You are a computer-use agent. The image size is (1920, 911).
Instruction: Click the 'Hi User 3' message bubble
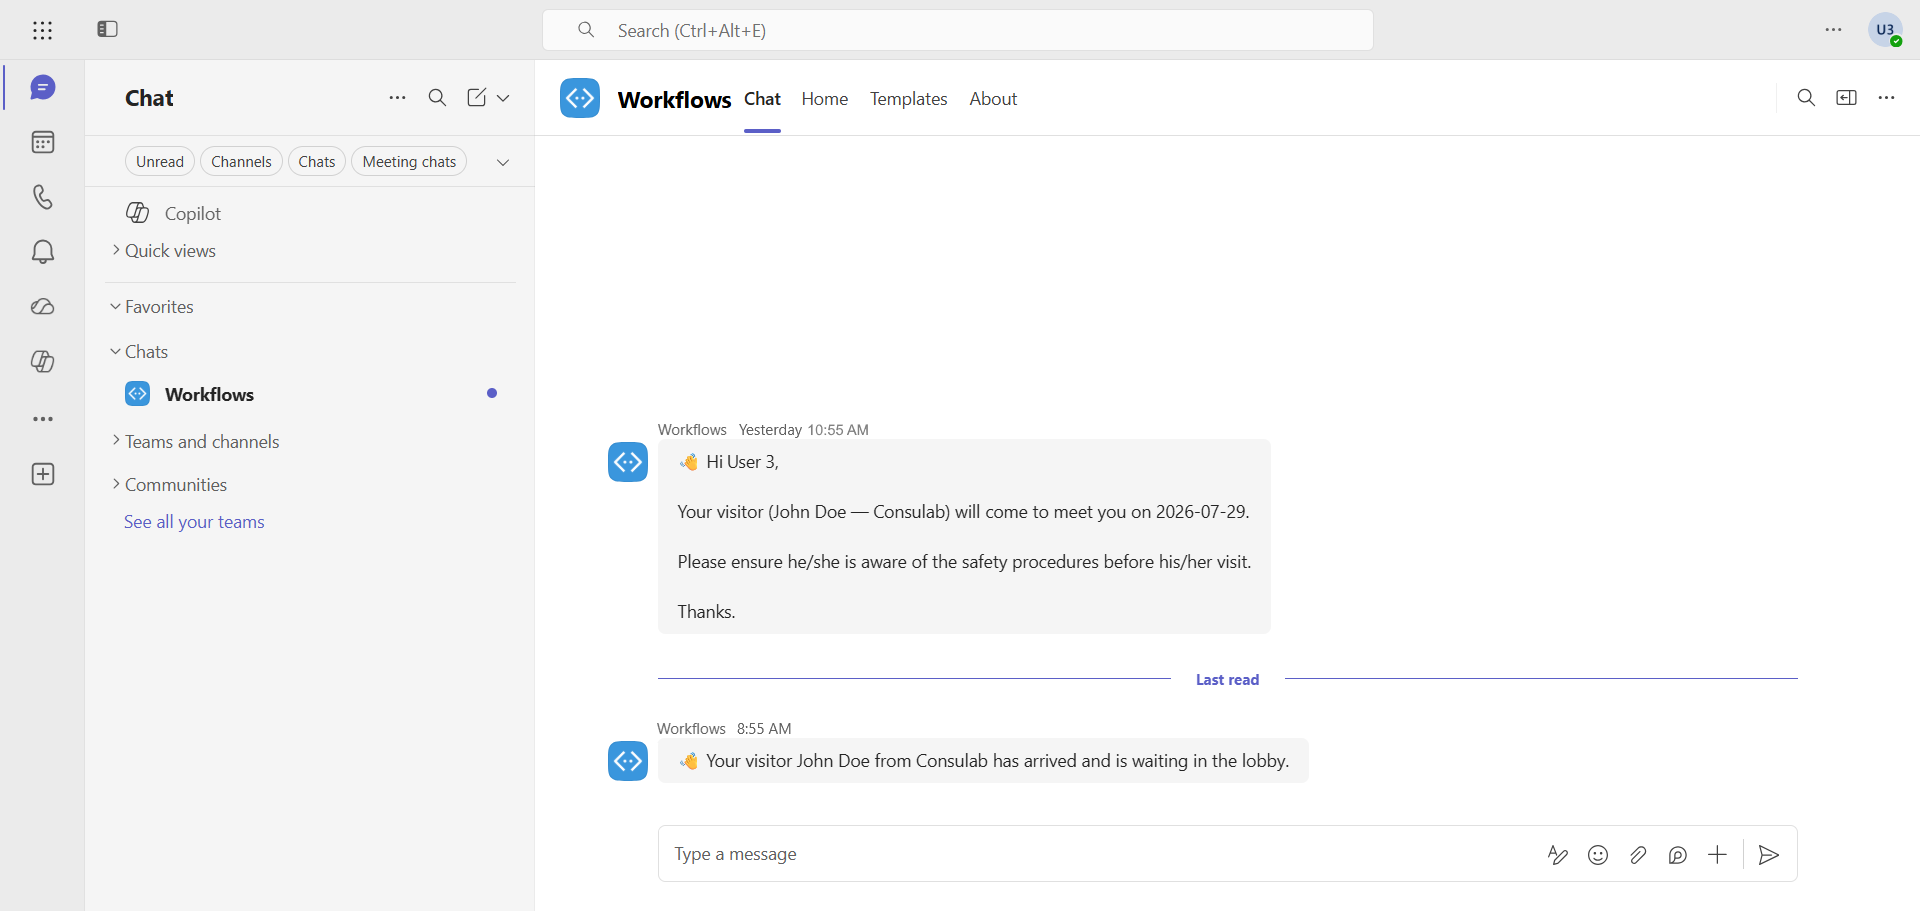(x=964, y=536)
